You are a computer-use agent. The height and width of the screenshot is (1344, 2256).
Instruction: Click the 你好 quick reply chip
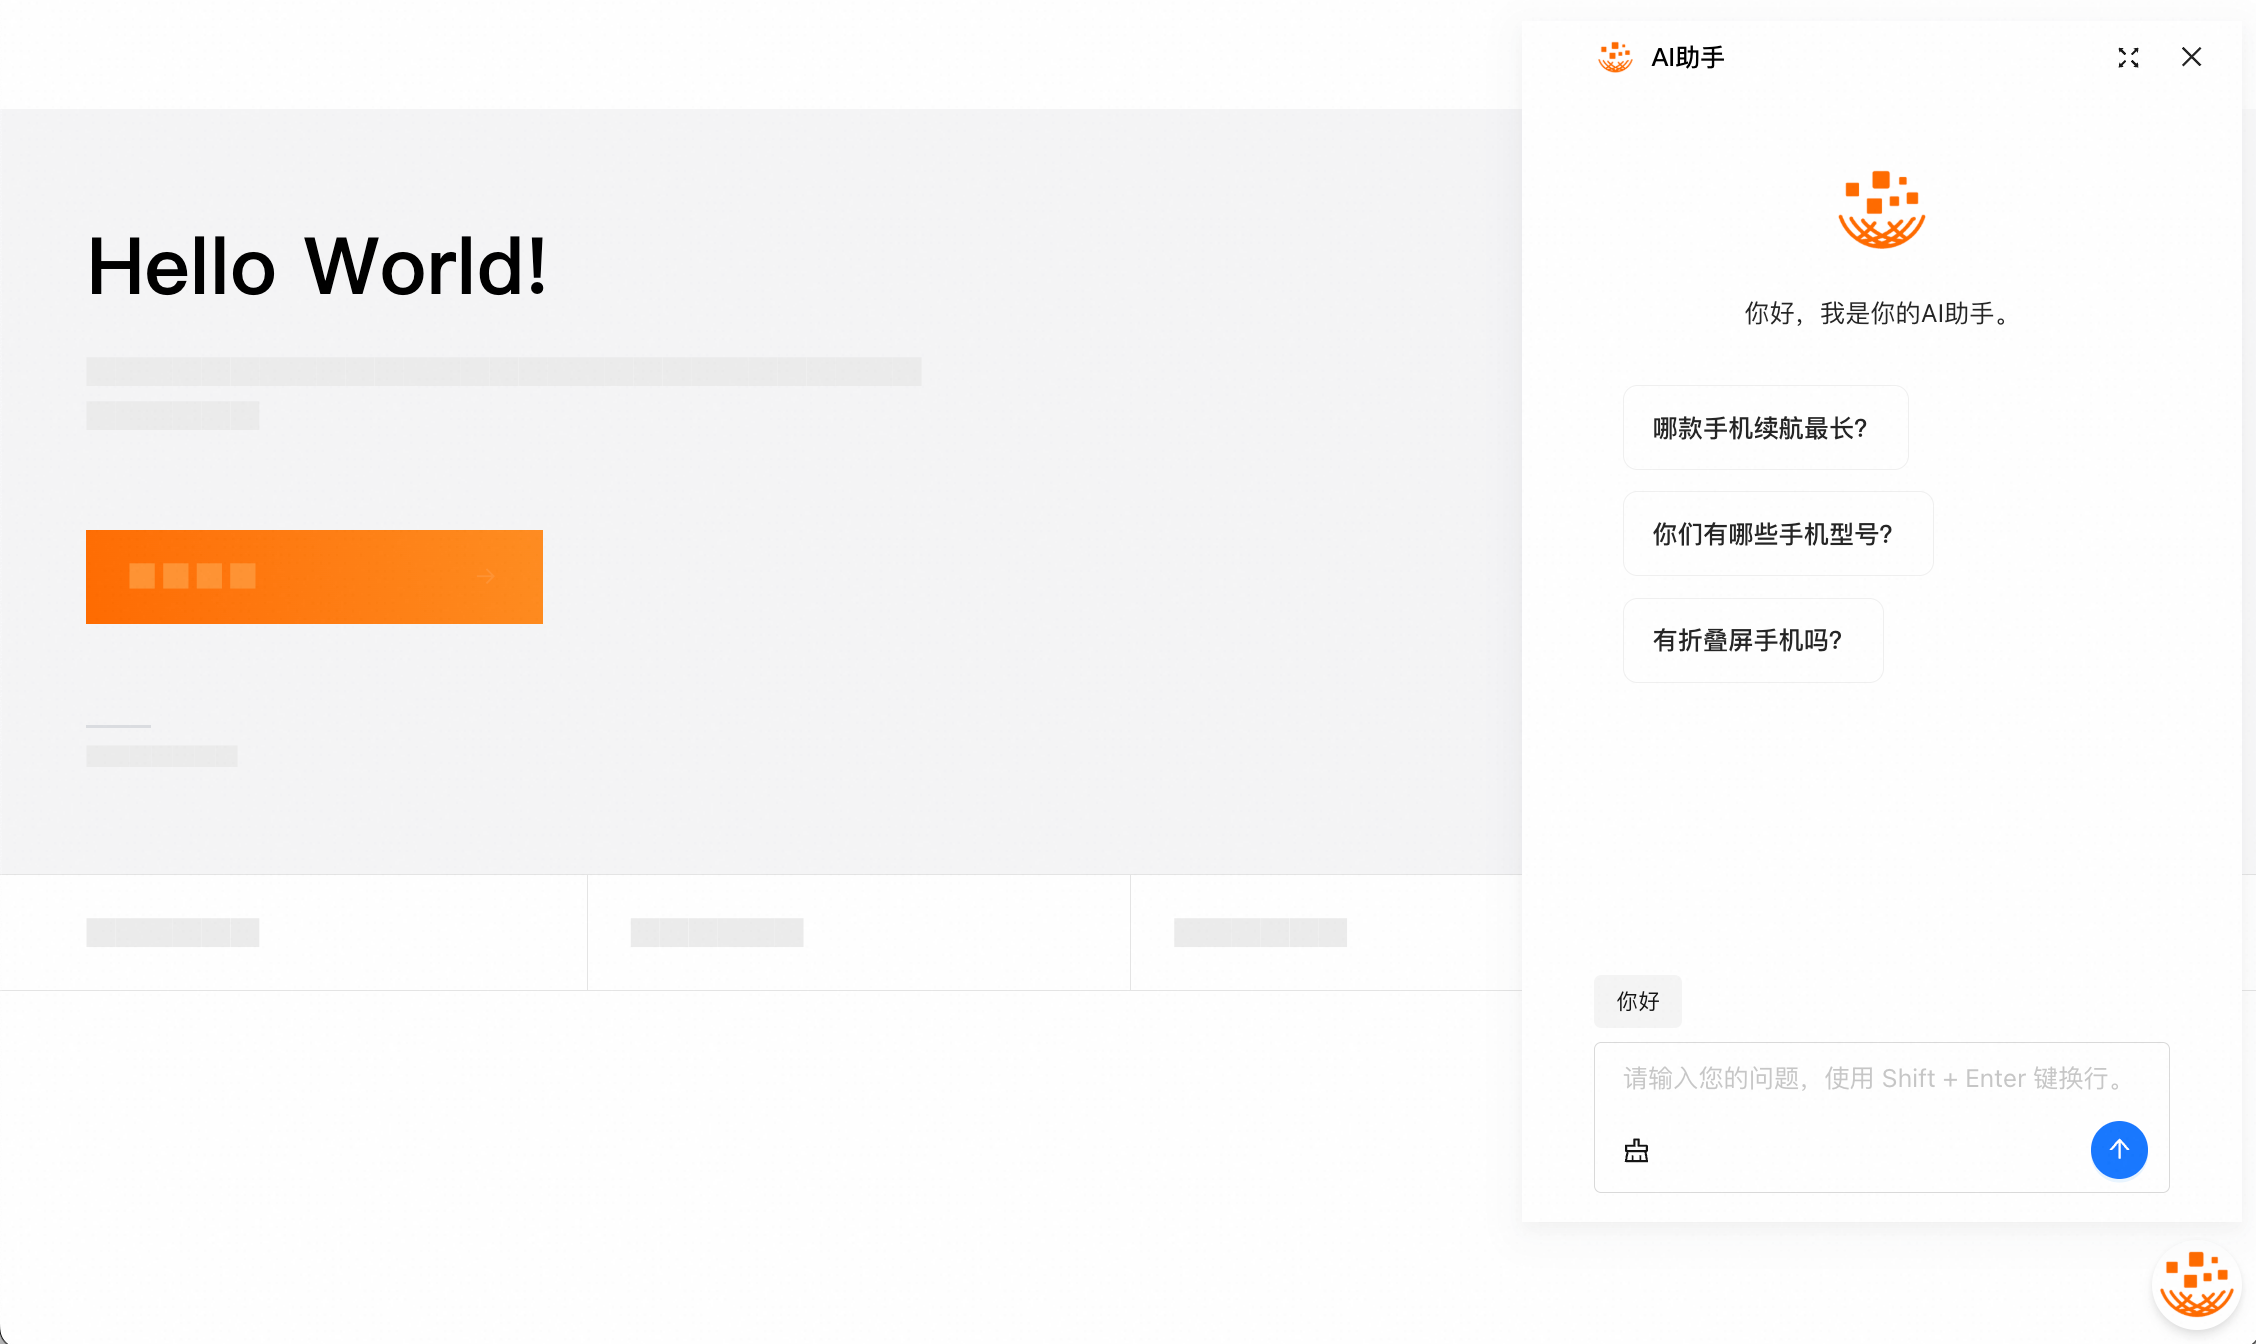(x=1638, y=1001)
